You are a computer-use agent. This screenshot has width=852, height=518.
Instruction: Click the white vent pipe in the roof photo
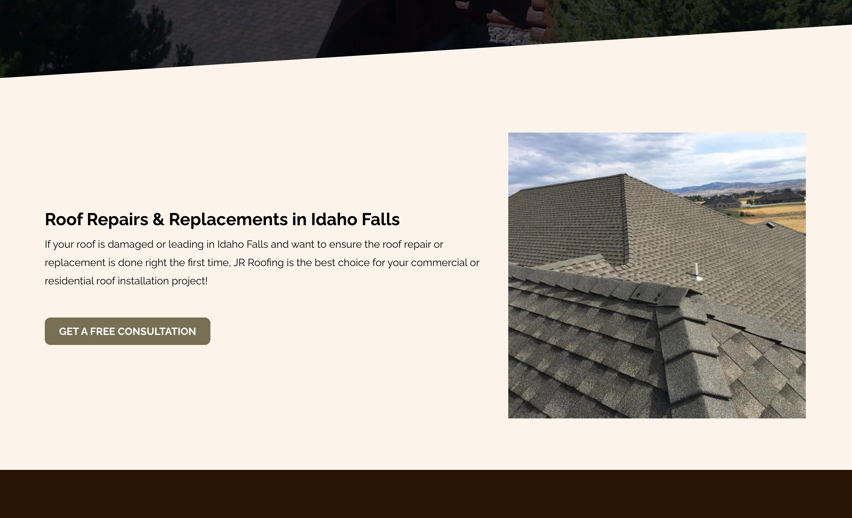point(698,272)
